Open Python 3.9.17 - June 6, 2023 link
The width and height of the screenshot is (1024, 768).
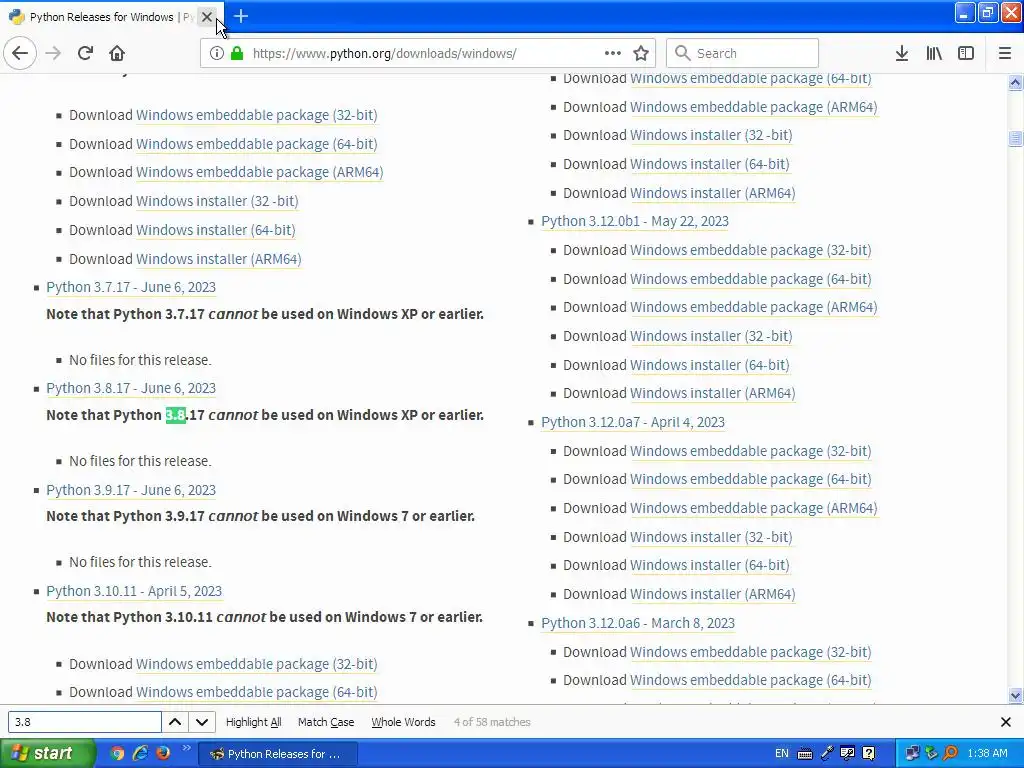click(131, 490)
